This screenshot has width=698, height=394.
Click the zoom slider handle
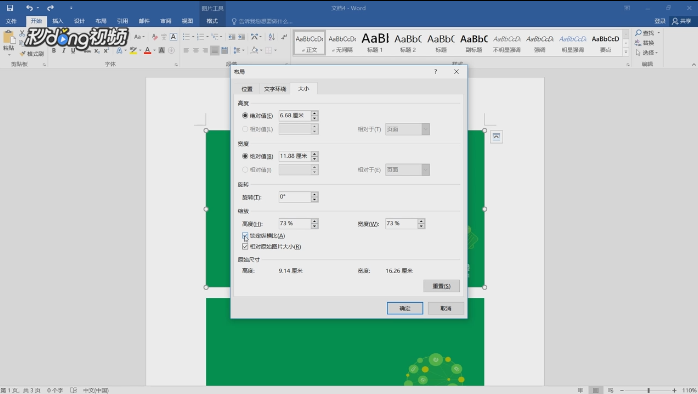point(649,390)
